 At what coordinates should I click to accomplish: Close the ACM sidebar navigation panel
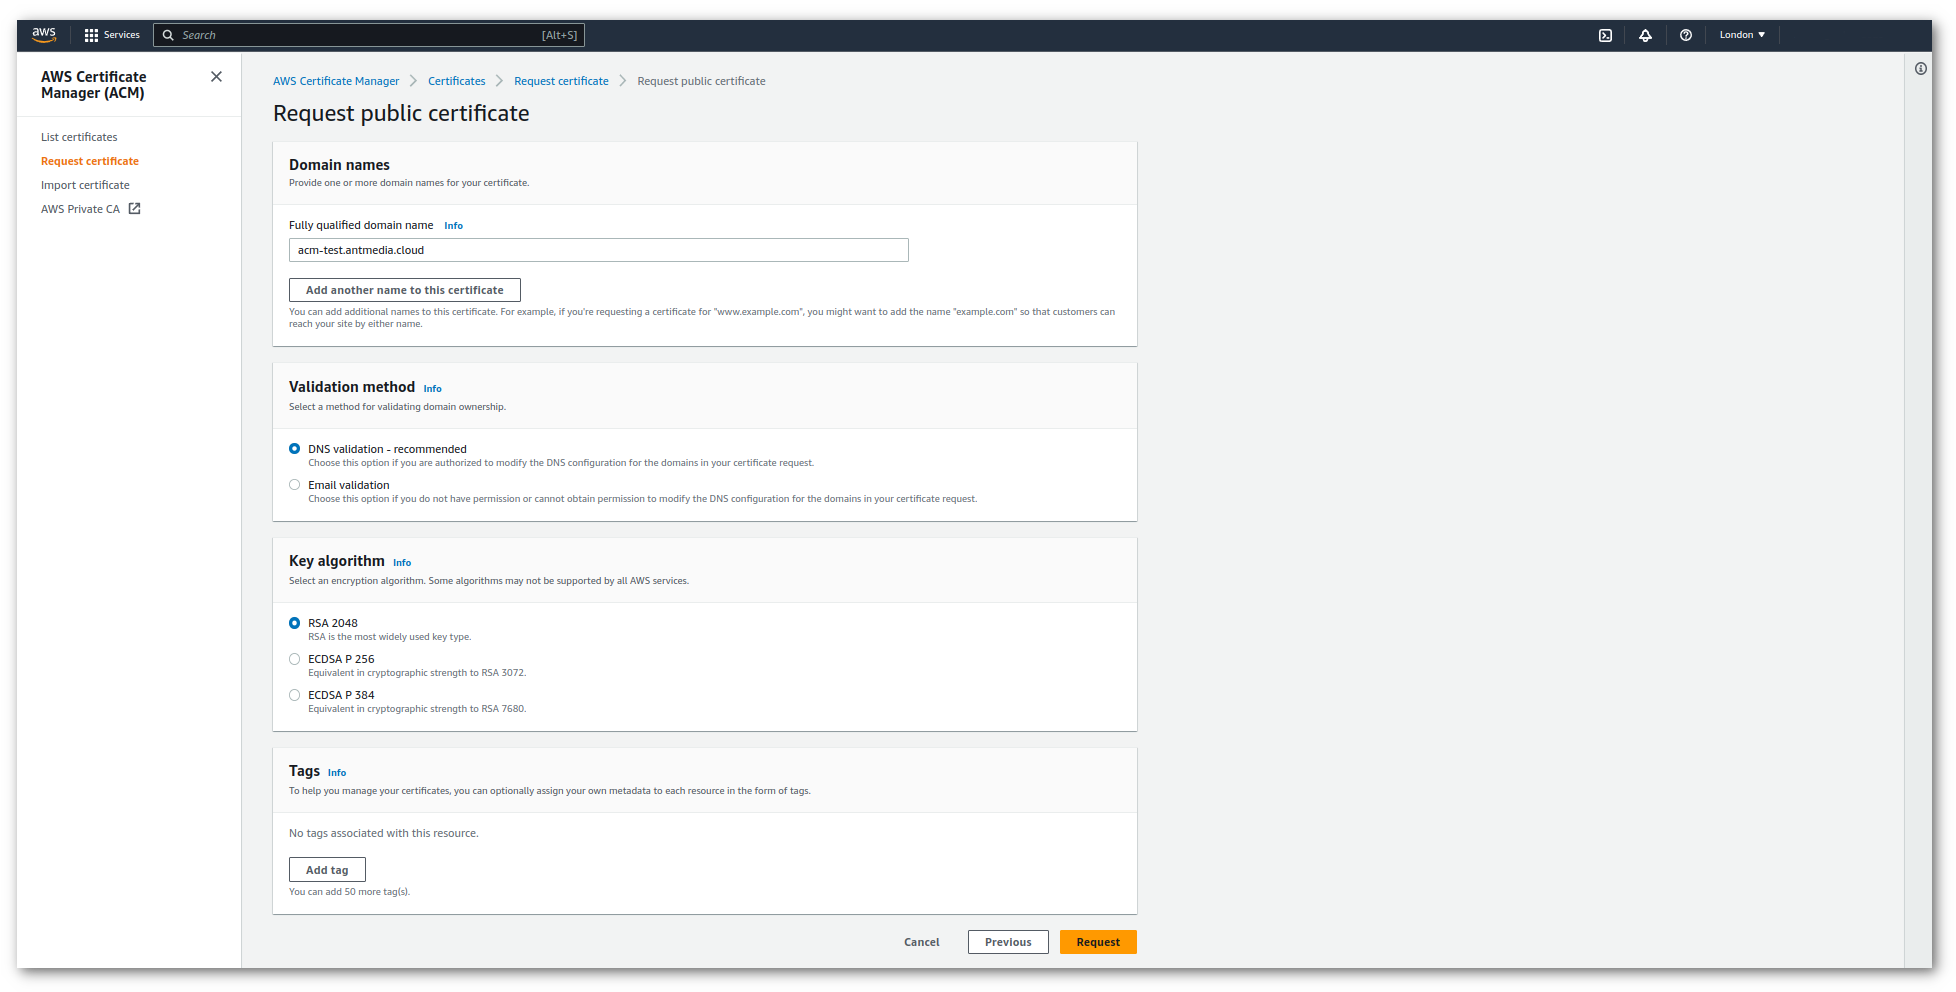[216, 77]
